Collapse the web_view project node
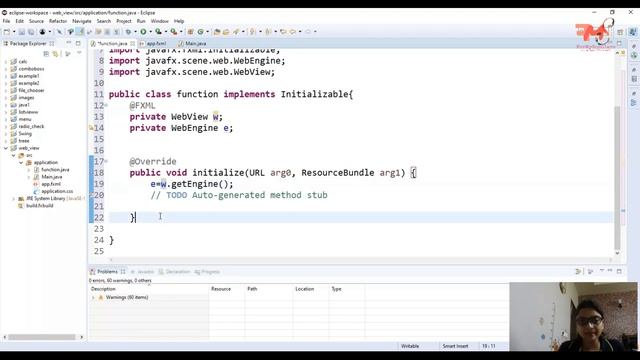 [x=6, y=148]
